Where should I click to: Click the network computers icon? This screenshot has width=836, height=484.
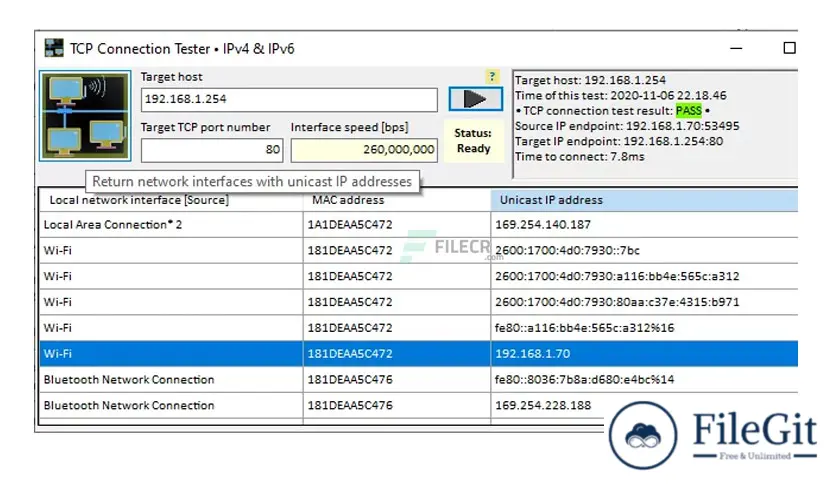(85, 116)
